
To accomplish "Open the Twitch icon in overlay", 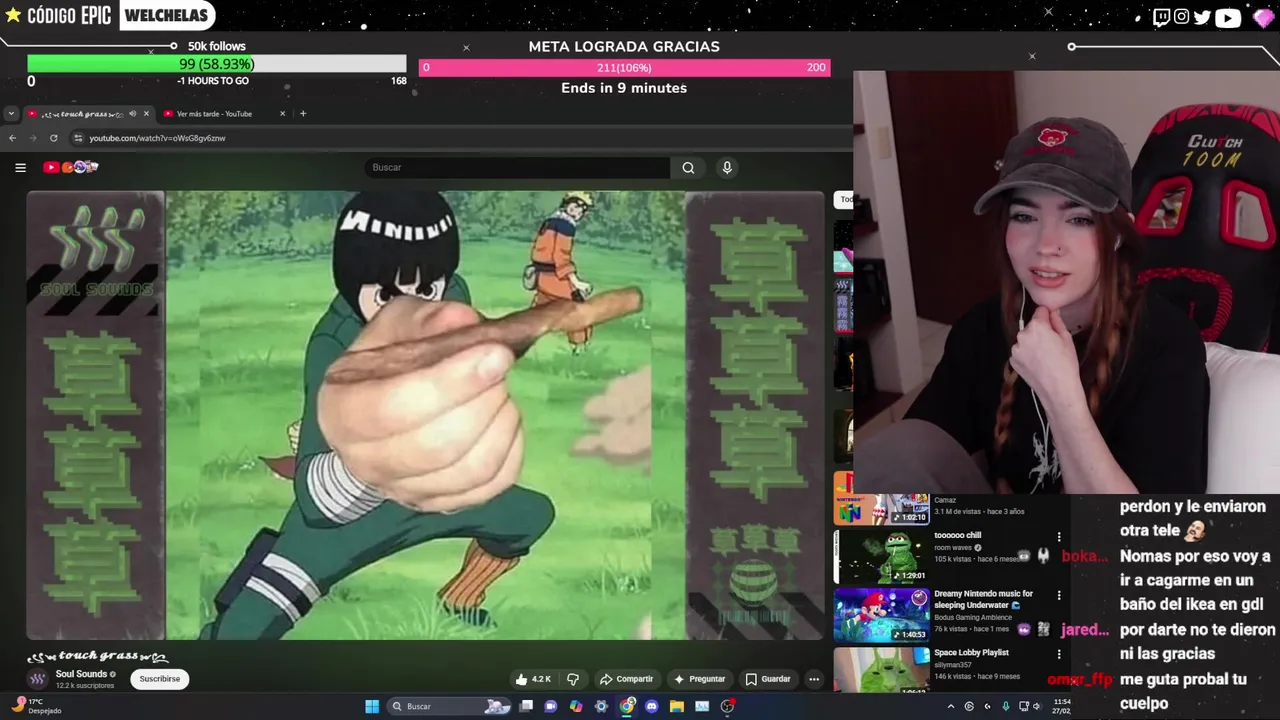I will coord(1161,17).
